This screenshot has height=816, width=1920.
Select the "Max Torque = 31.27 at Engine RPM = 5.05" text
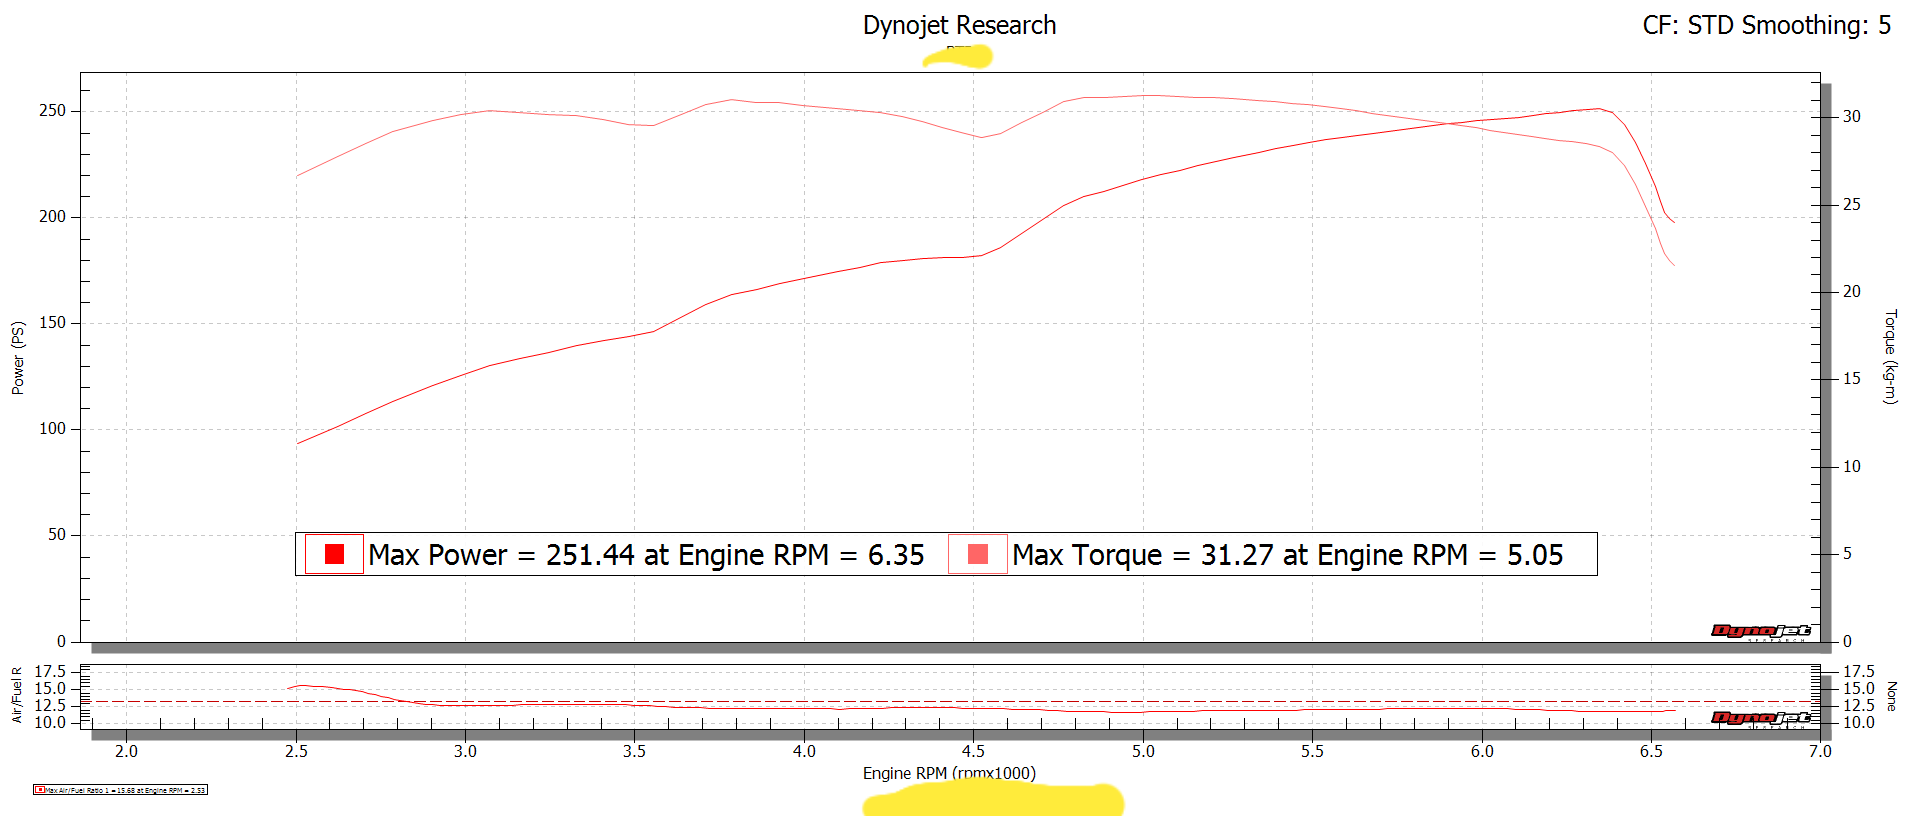[1287, 555]
